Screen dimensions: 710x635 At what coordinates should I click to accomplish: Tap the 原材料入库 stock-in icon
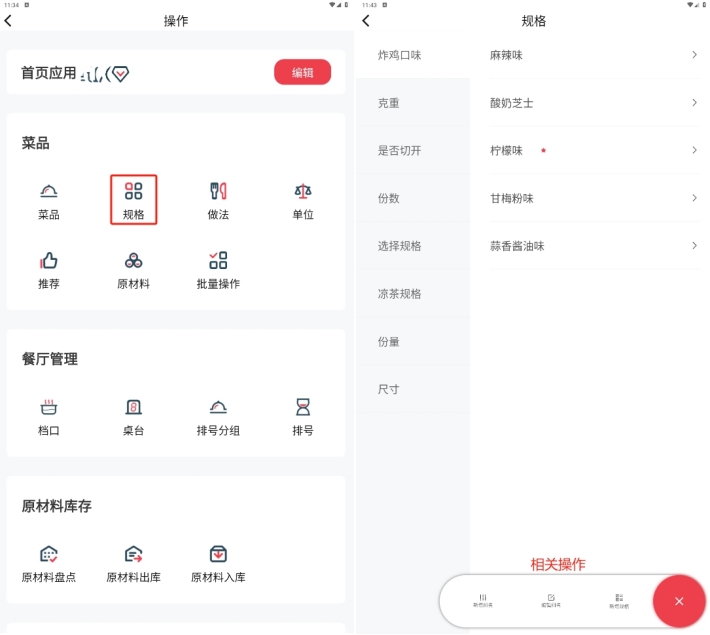pyautogui.click(x=218, y=554)
